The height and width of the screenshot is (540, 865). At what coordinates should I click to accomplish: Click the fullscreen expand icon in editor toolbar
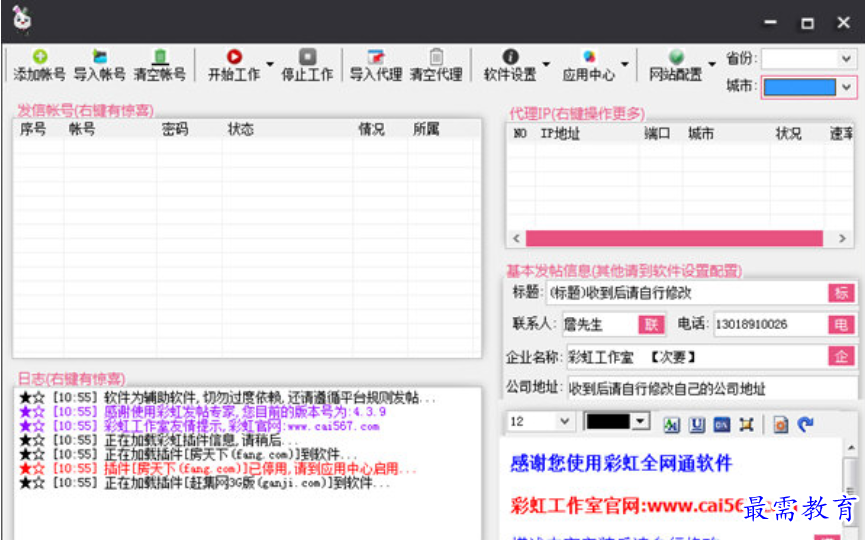[x=746, y=424]
